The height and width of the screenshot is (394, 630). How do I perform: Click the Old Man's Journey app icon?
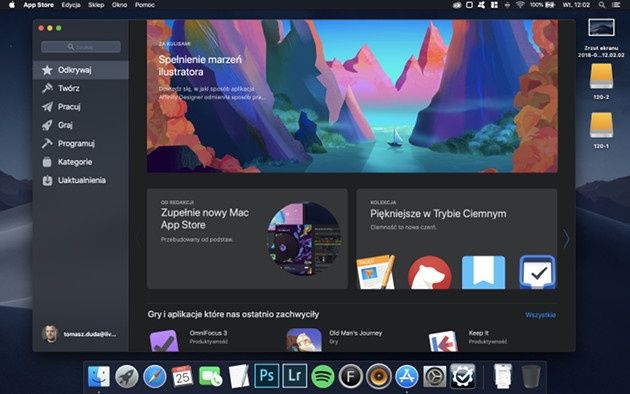pos(304,340)
